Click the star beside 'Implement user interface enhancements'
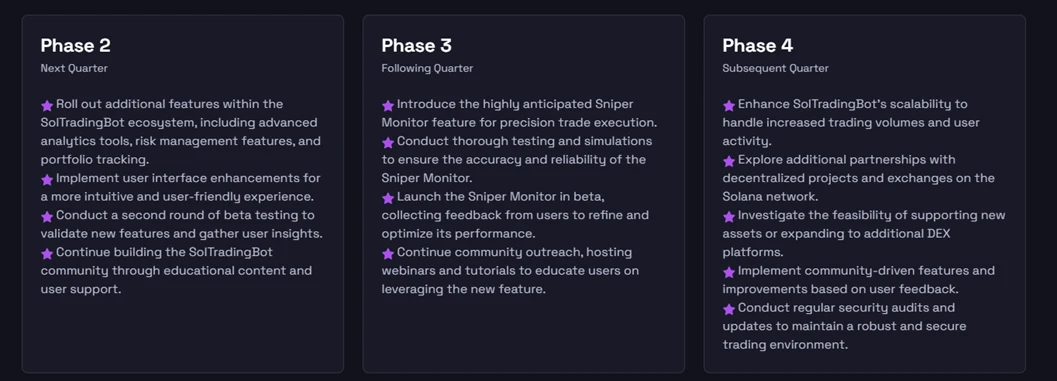Viewport: 1057px width, 381px height. click(47, 179)
